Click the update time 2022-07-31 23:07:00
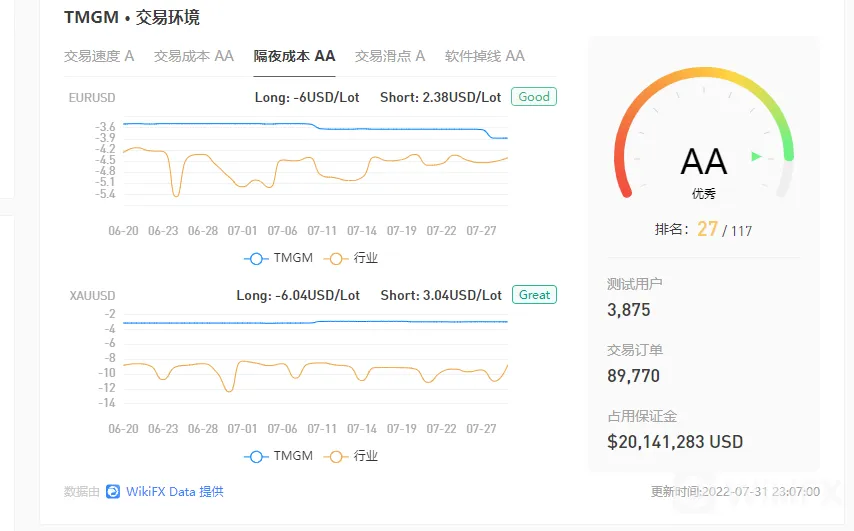Image resolution: width=854 pixels, height=531 pixels. (761, 492)
